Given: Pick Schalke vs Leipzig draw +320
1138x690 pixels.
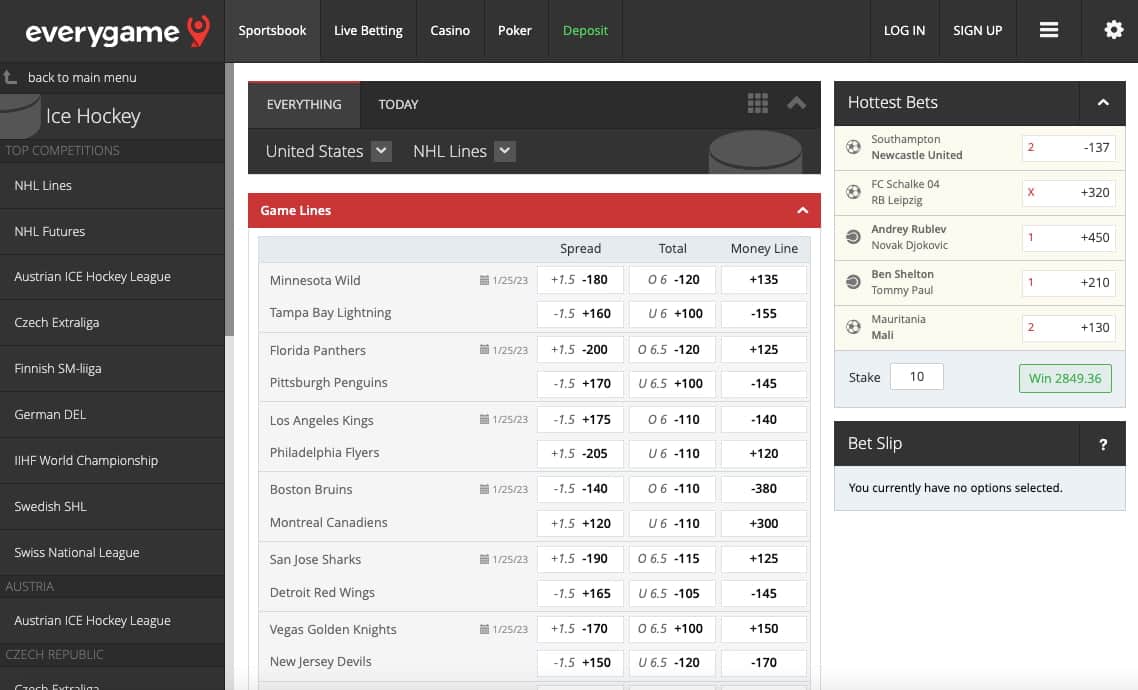Looking at the screenshot, I should (x=1068, y=192).
